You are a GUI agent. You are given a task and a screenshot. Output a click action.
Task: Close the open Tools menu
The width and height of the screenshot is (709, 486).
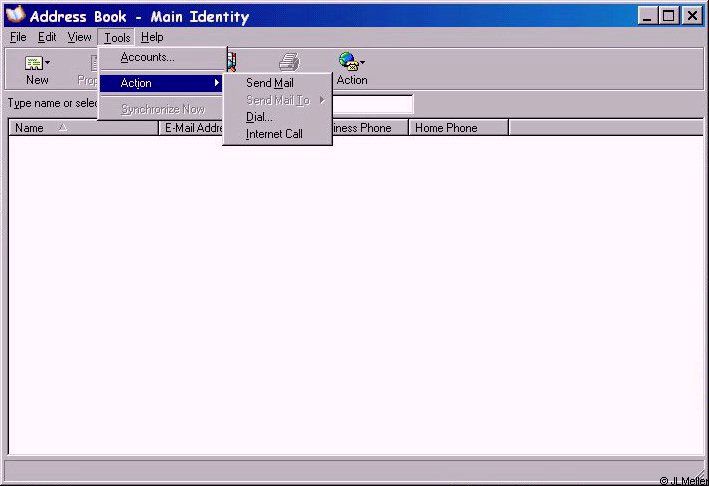117,38
